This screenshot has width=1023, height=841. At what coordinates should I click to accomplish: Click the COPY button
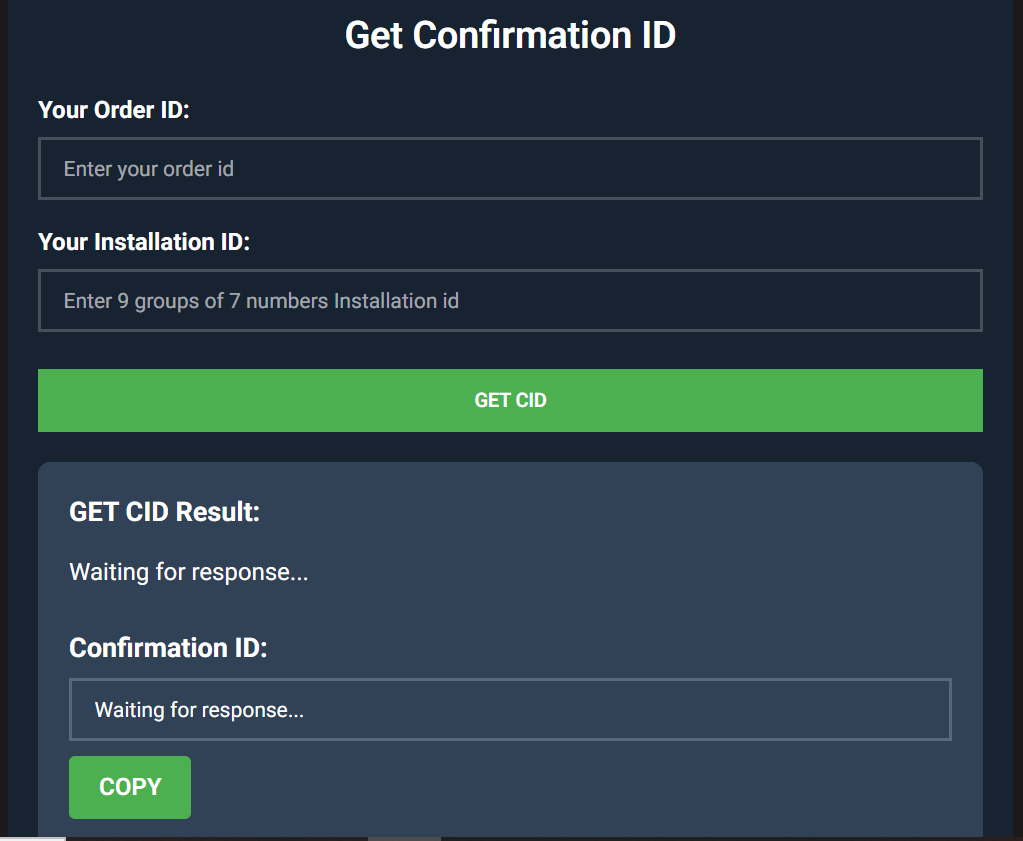click(130, 787)
